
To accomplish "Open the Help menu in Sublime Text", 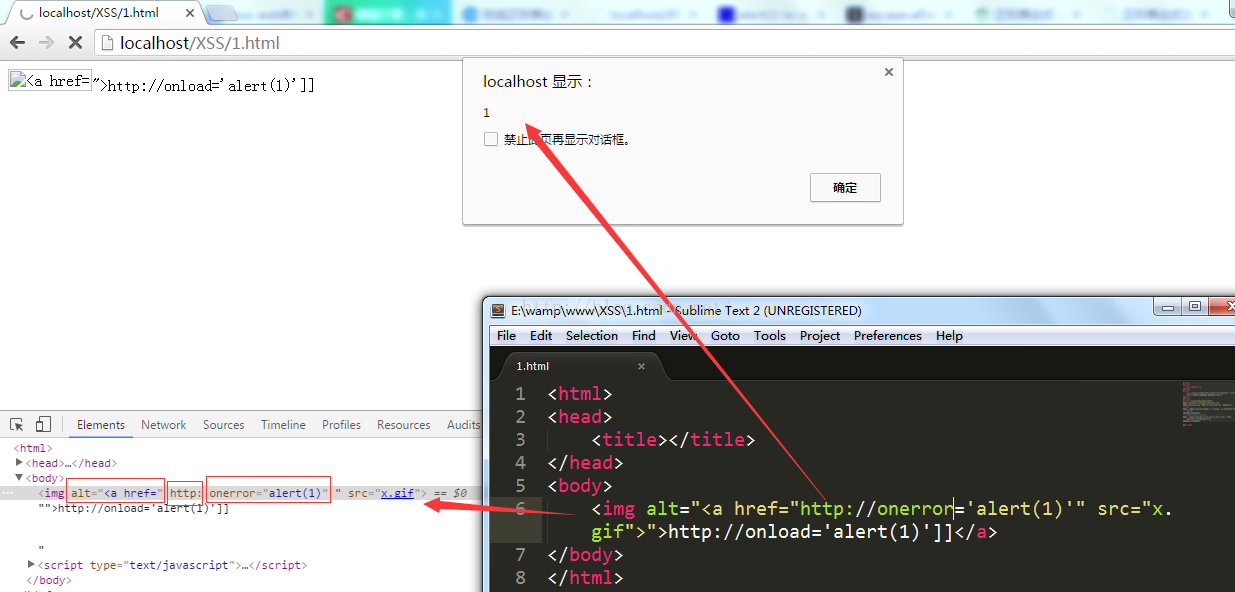I will [x=949, y=336].
